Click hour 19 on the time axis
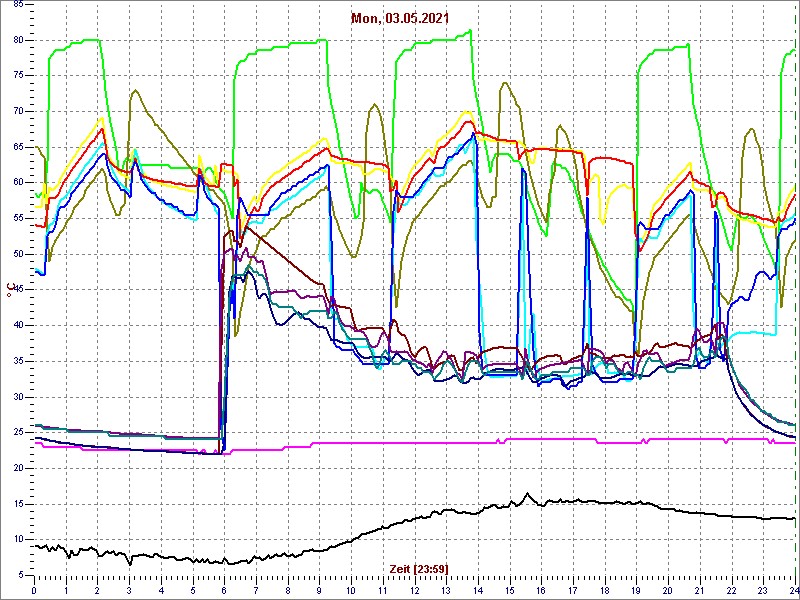Screen dimensions: 800x600 click(x=636, y=590)
